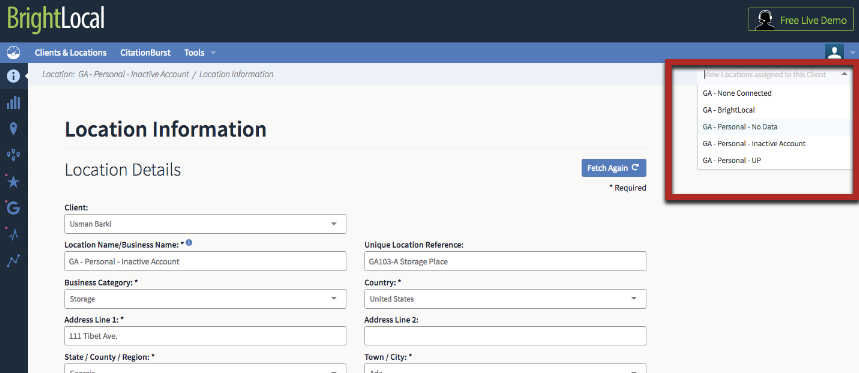Select the location info sidebar icon
This screenshot has width=859, height=373.
(13, 76)
